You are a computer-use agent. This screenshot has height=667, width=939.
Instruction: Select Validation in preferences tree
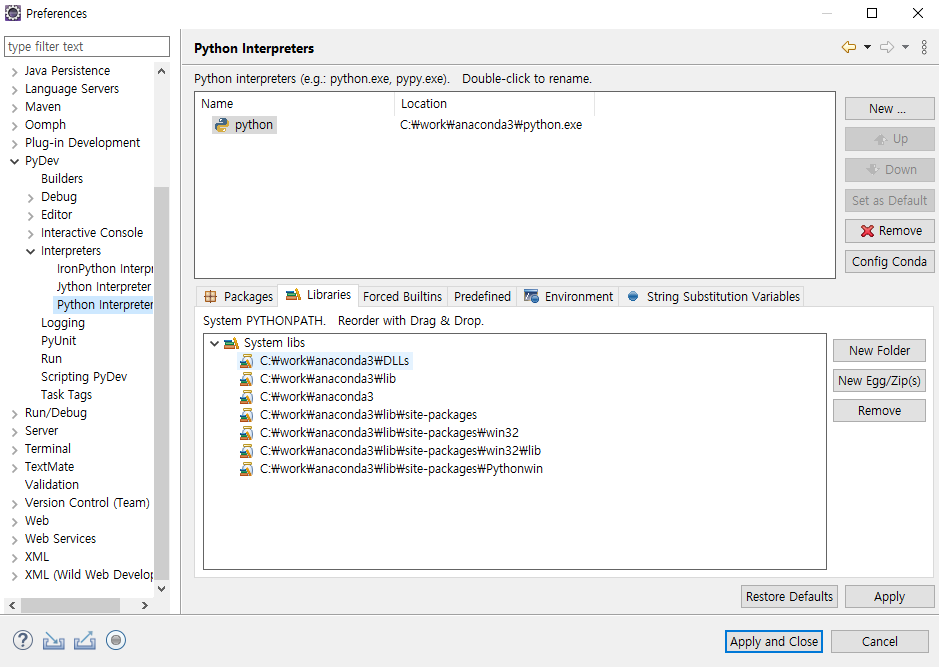click(52, 484)
